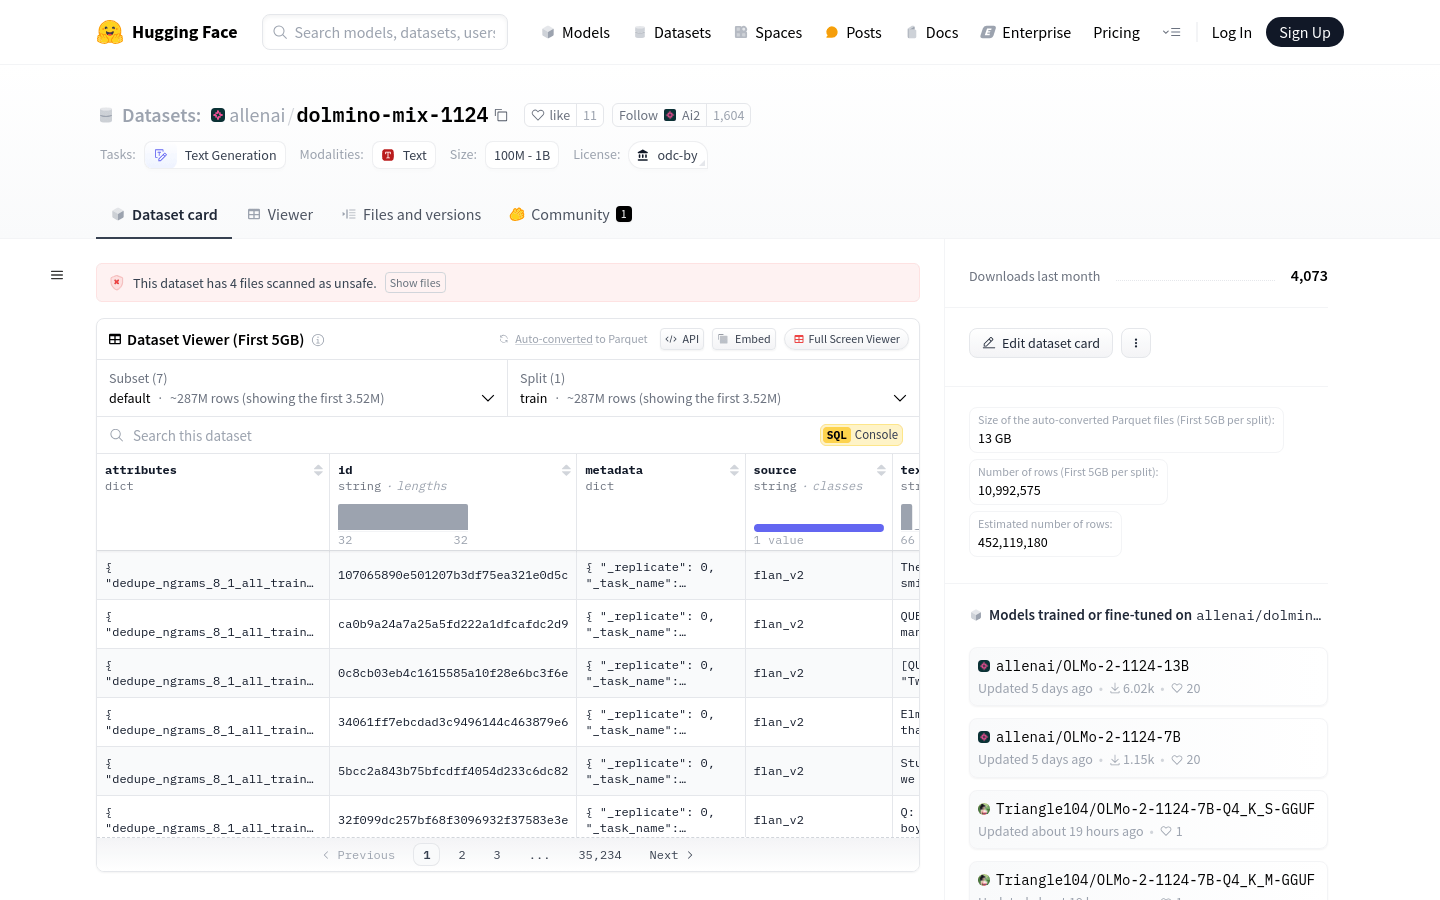Click the like heart button
The image size is (1440, 900).
point(551,115)
